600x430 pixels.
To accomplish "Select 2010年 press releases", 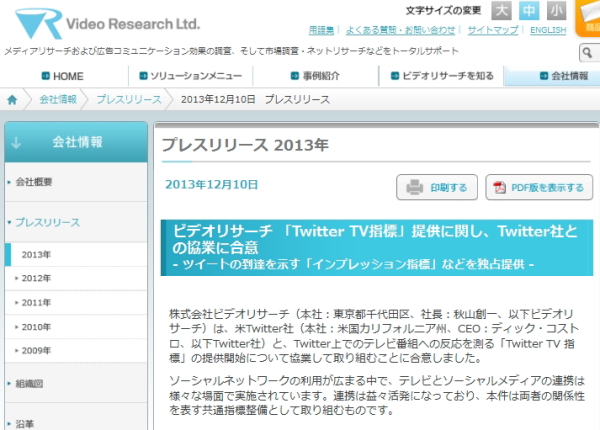I will (76, 327).
